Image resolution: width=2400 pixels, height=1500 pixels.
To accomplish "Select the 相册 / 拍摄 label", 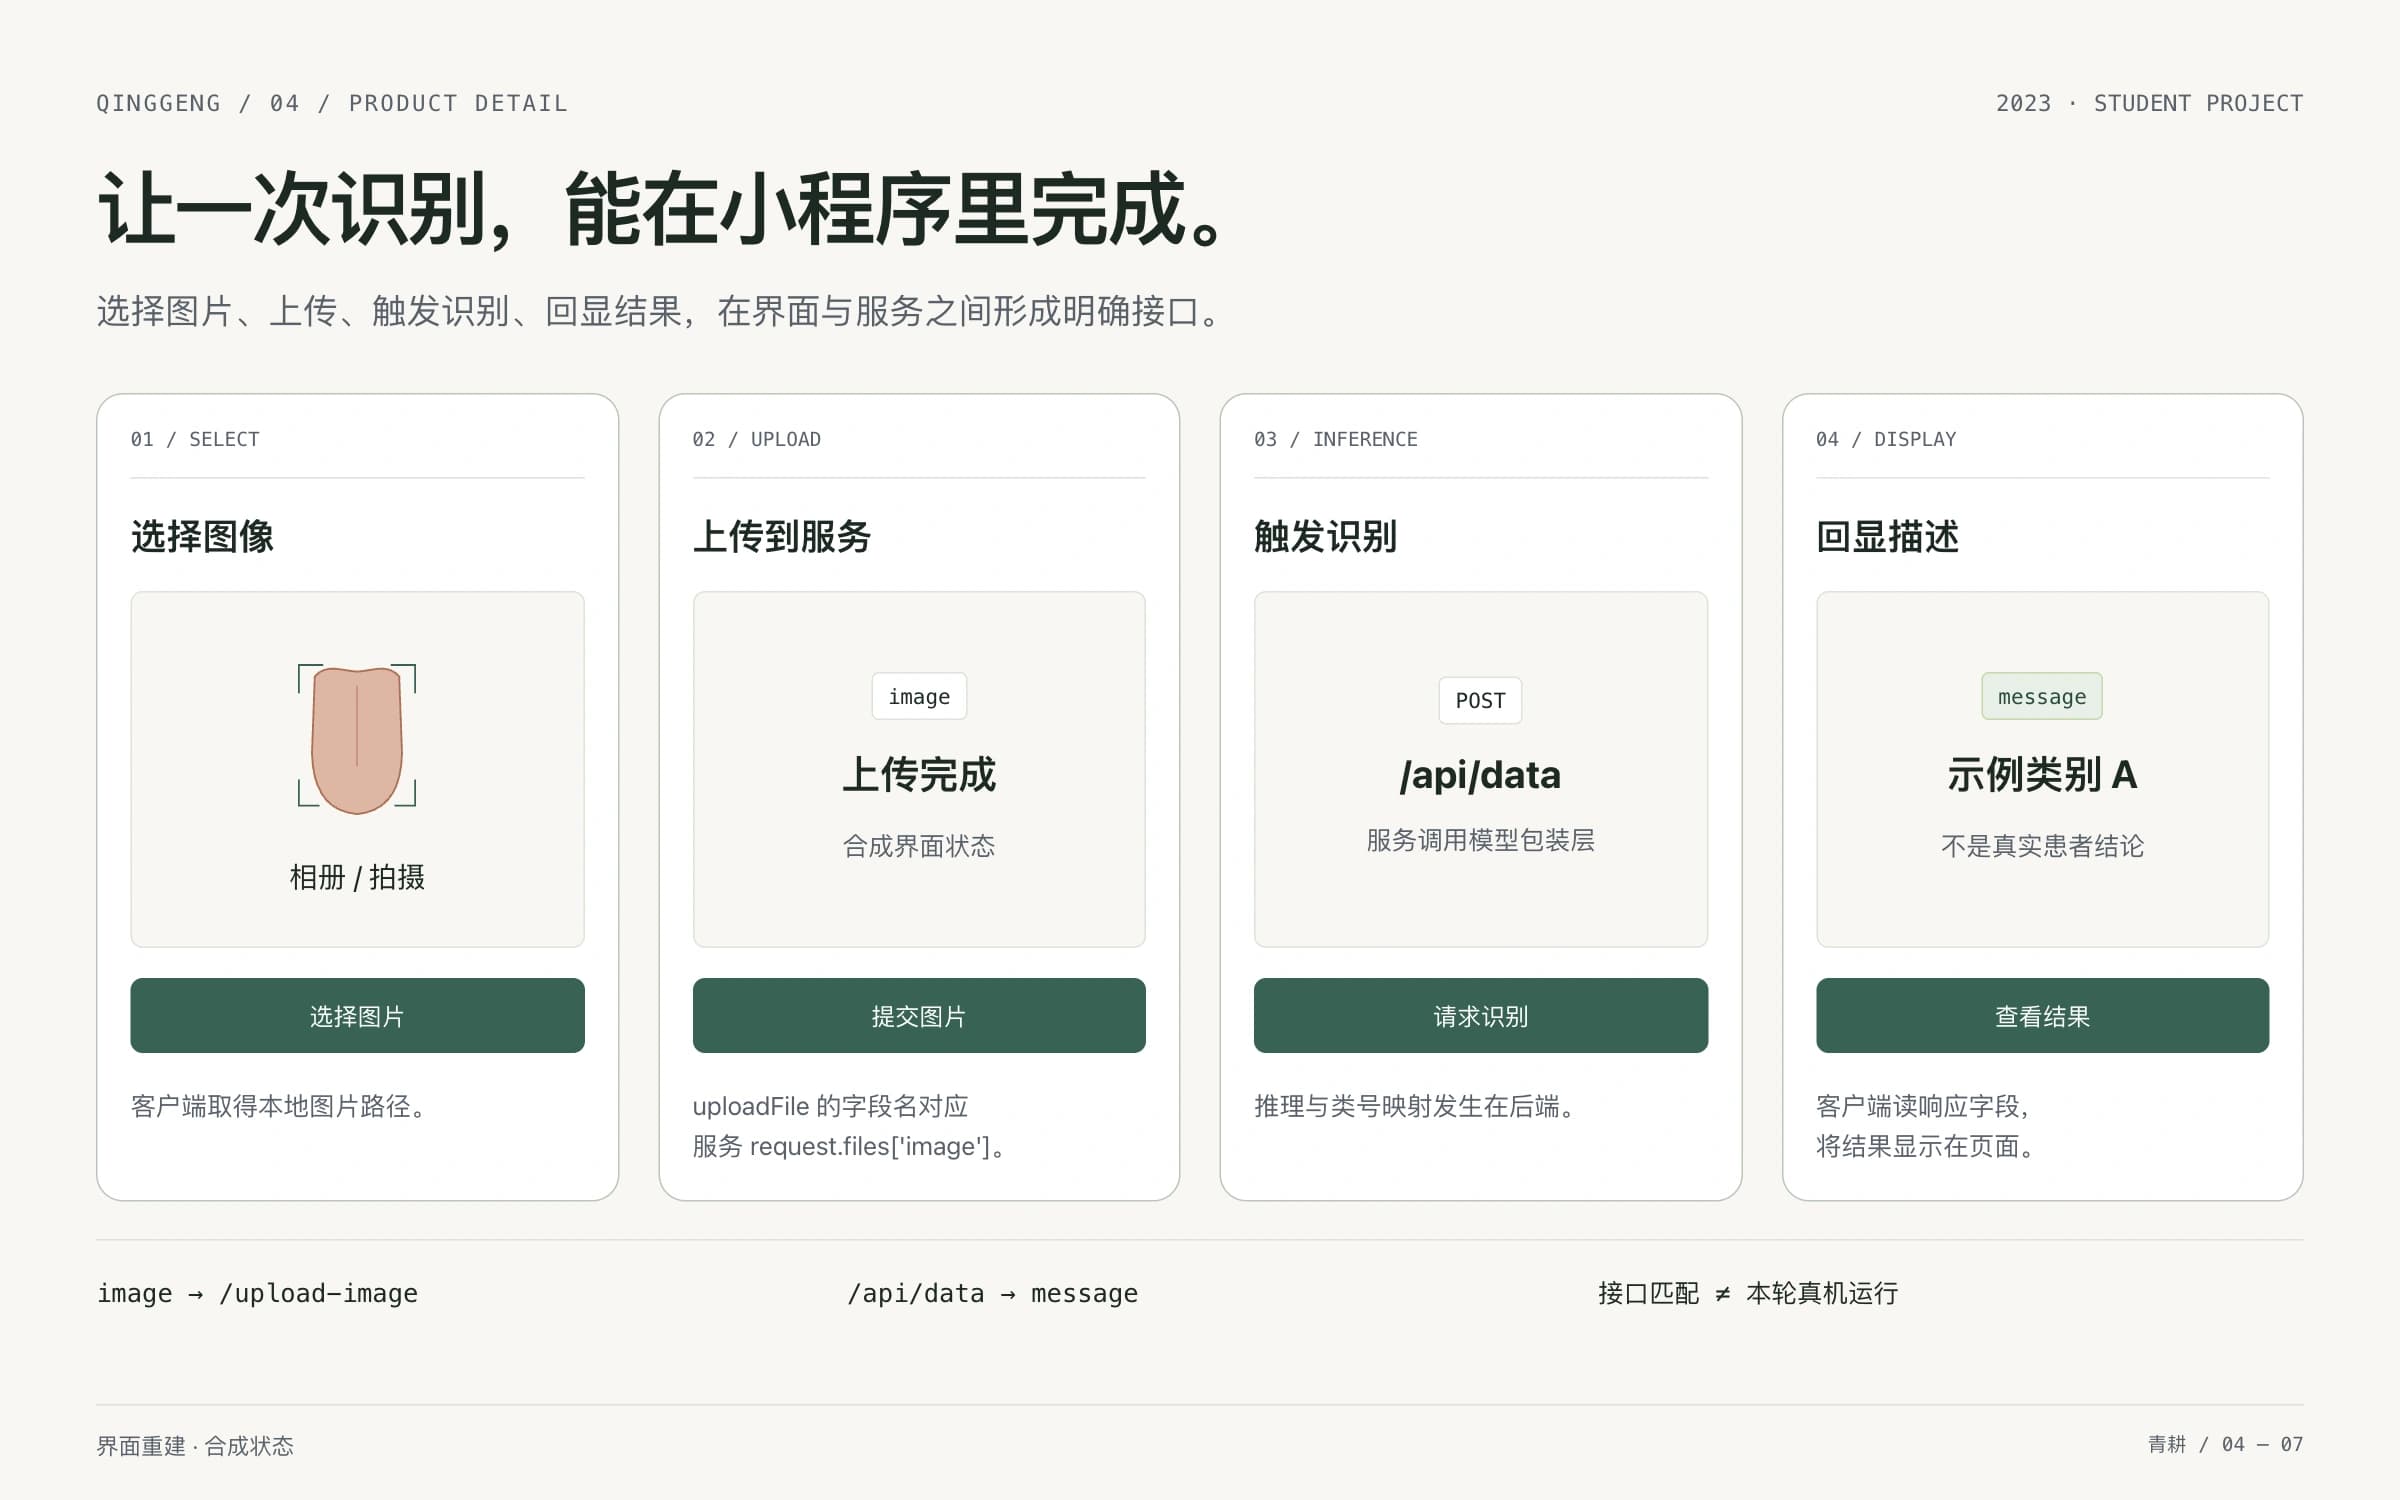I will [x=357, y=877].
